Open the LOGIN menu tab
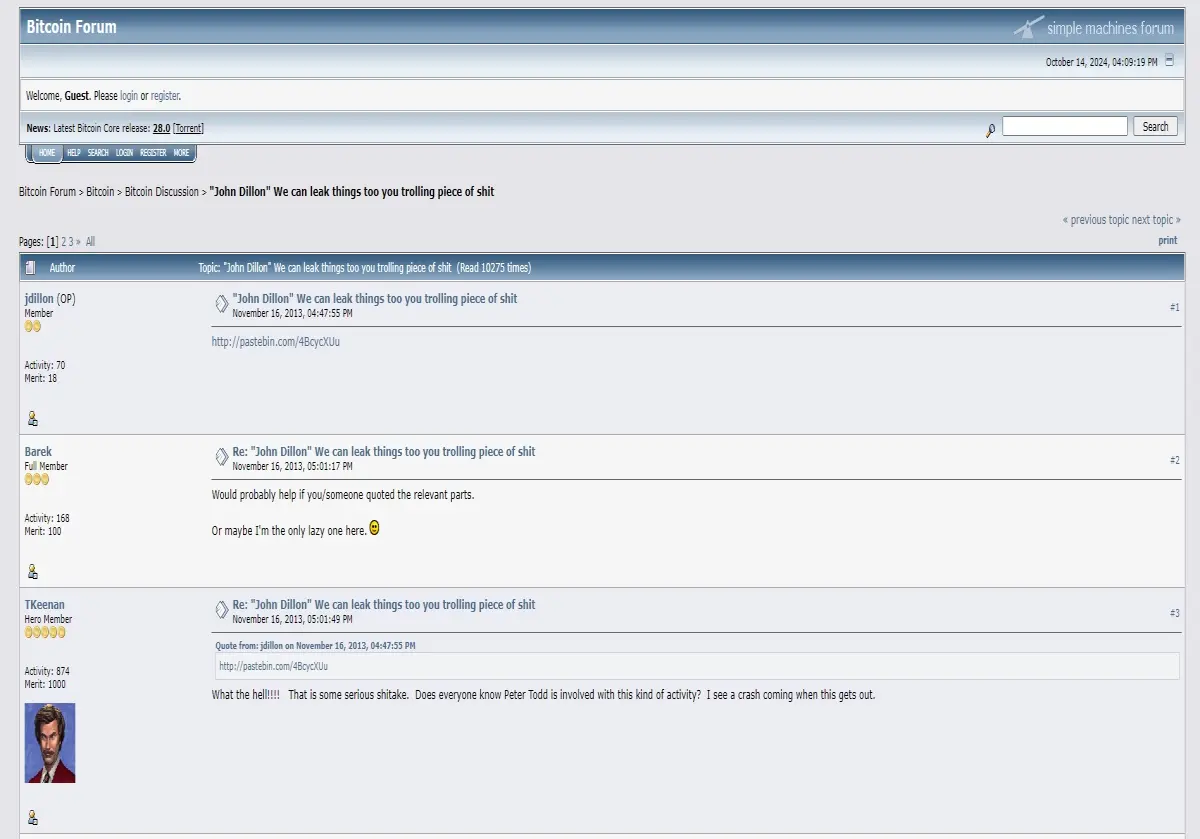The height and width of the screenshot is (839, 1200). (x=124, y=153)
